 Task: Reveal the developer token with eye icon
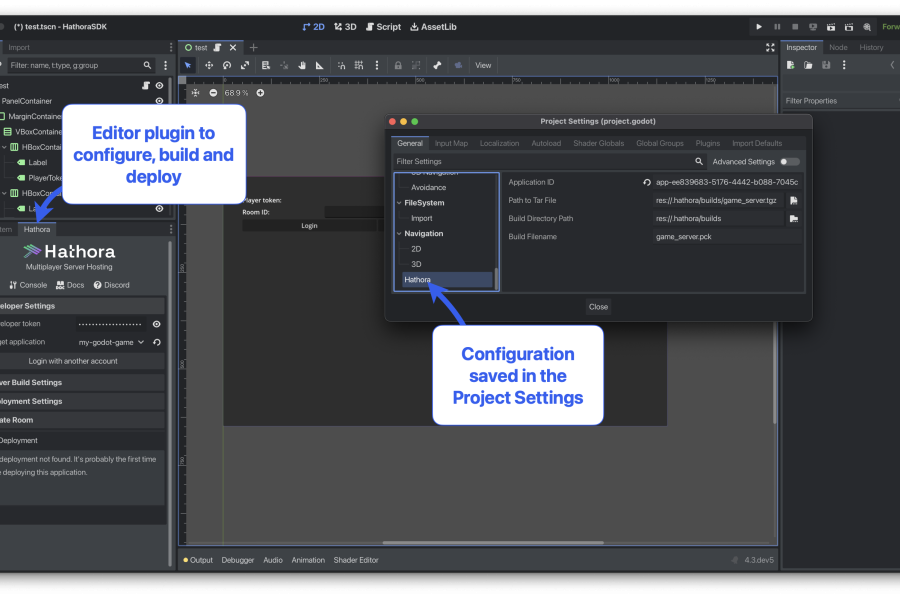click(x=157, y=324)
